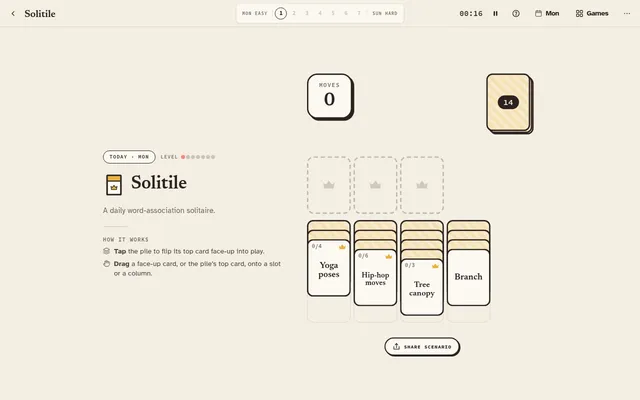Select the Tree canopy card

(422, 288)
